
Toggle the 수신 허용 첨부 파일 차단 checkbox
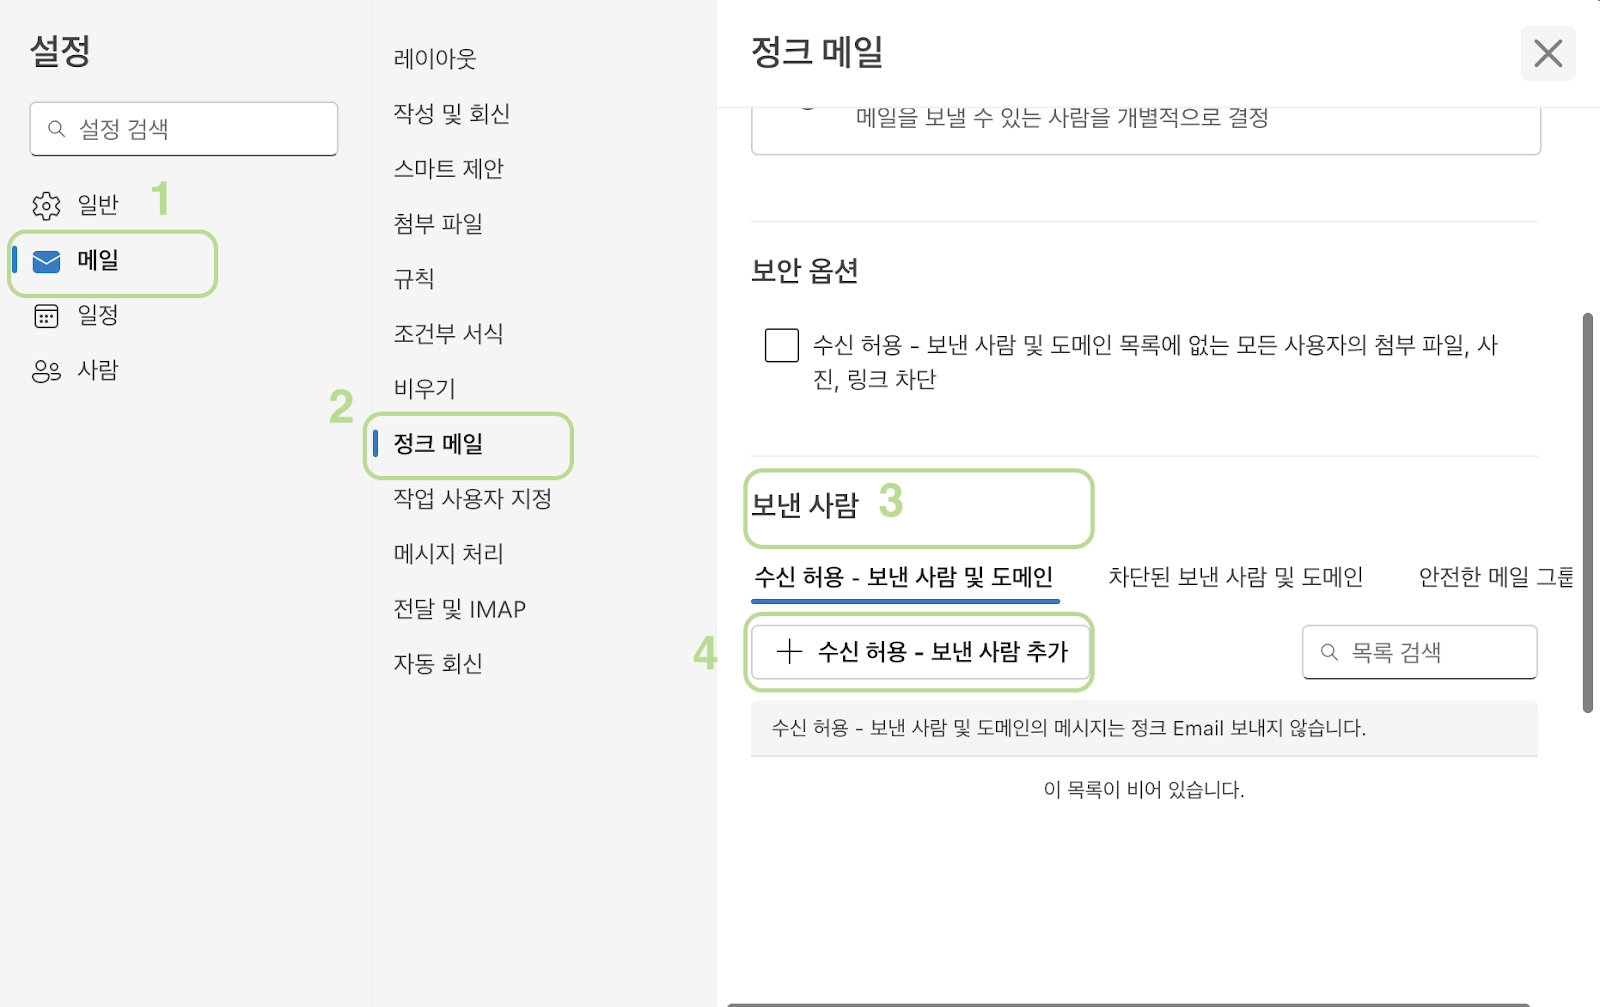[x=781, y=345]
